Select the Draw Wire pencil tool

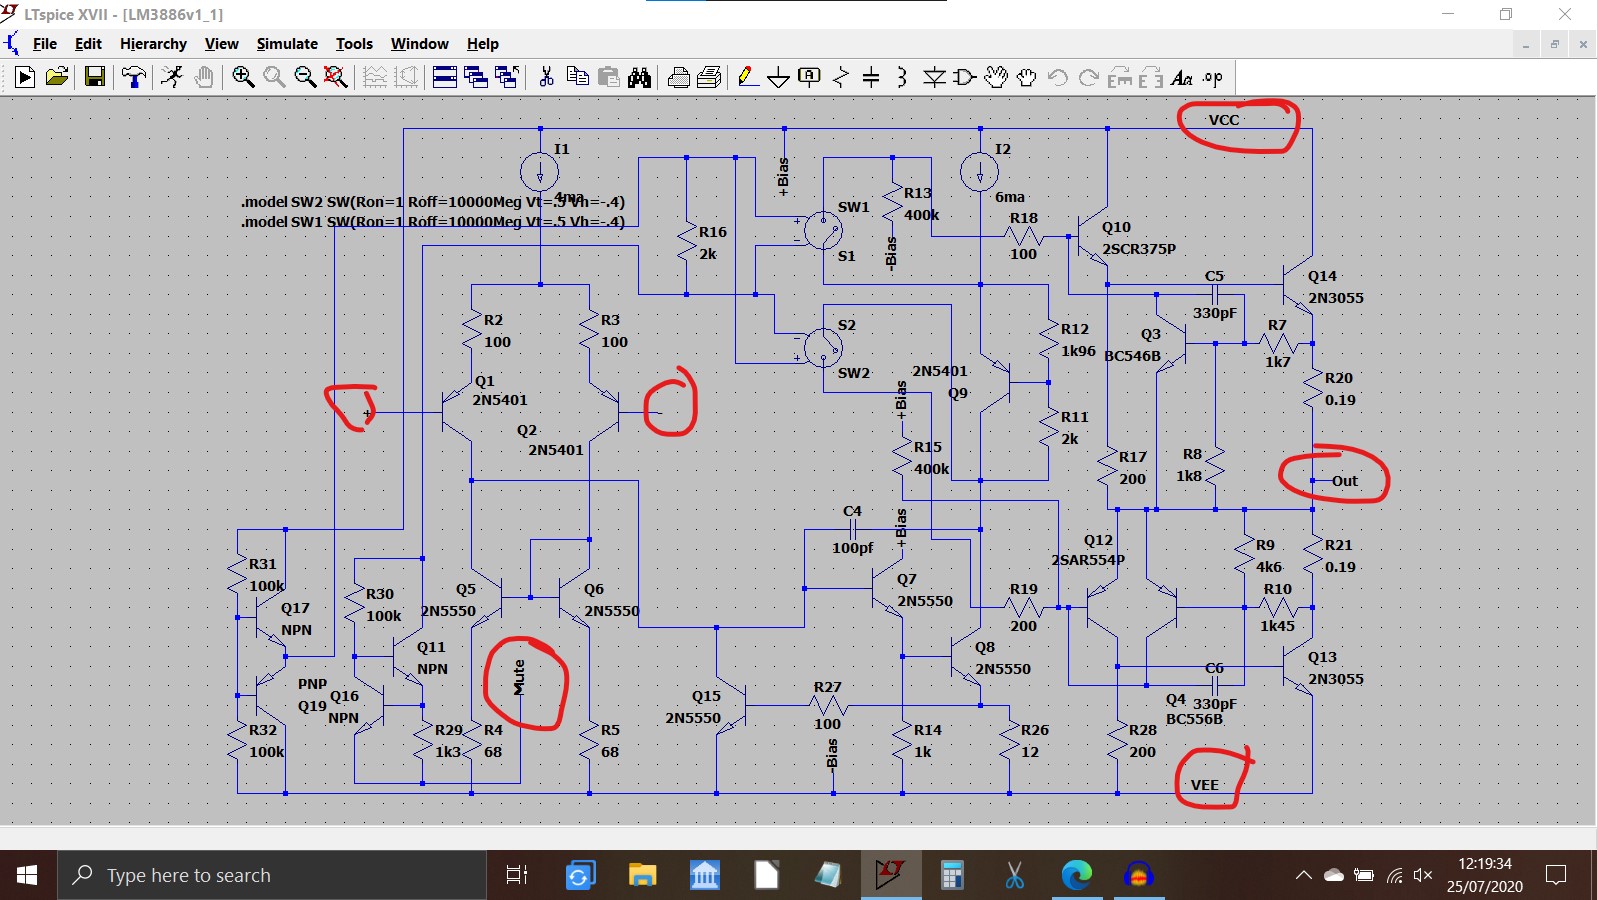pos(748,77)
